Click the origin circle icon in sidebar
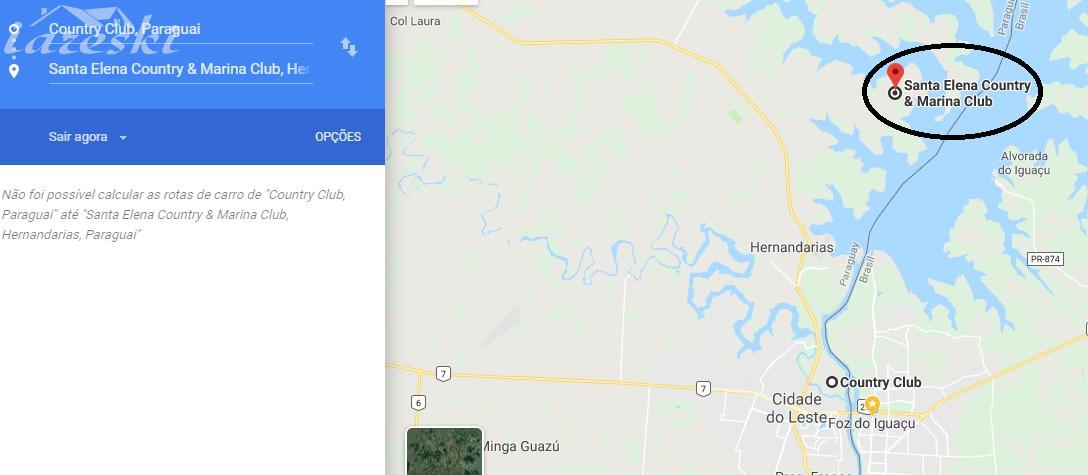 (15, 28)
